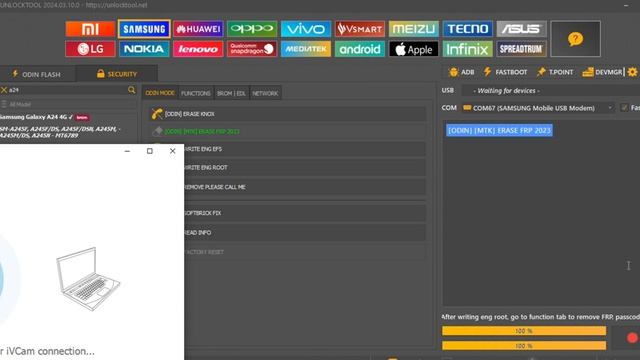Minimize the iVCam window
This screenshot has width=640, height=360.
(127, 151)
